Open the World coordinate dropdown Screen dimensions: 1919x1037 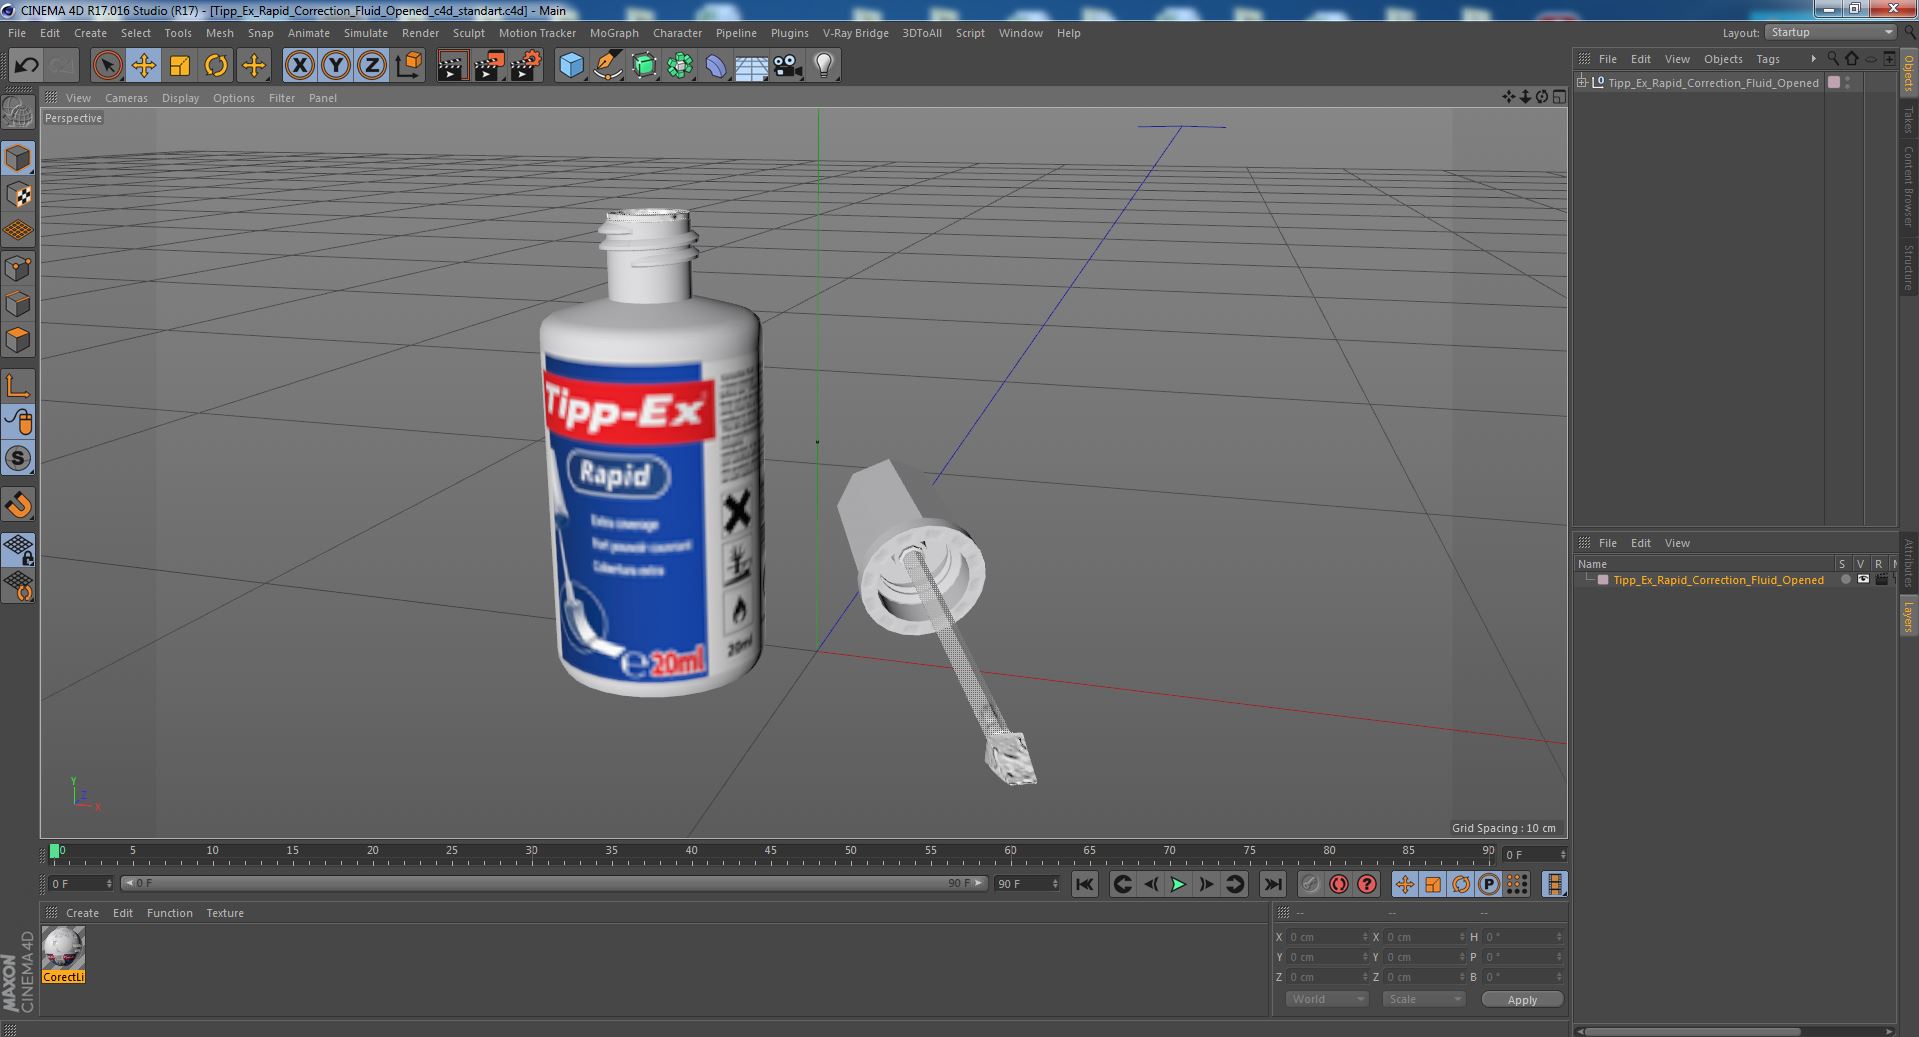[x=1326, y=999]
